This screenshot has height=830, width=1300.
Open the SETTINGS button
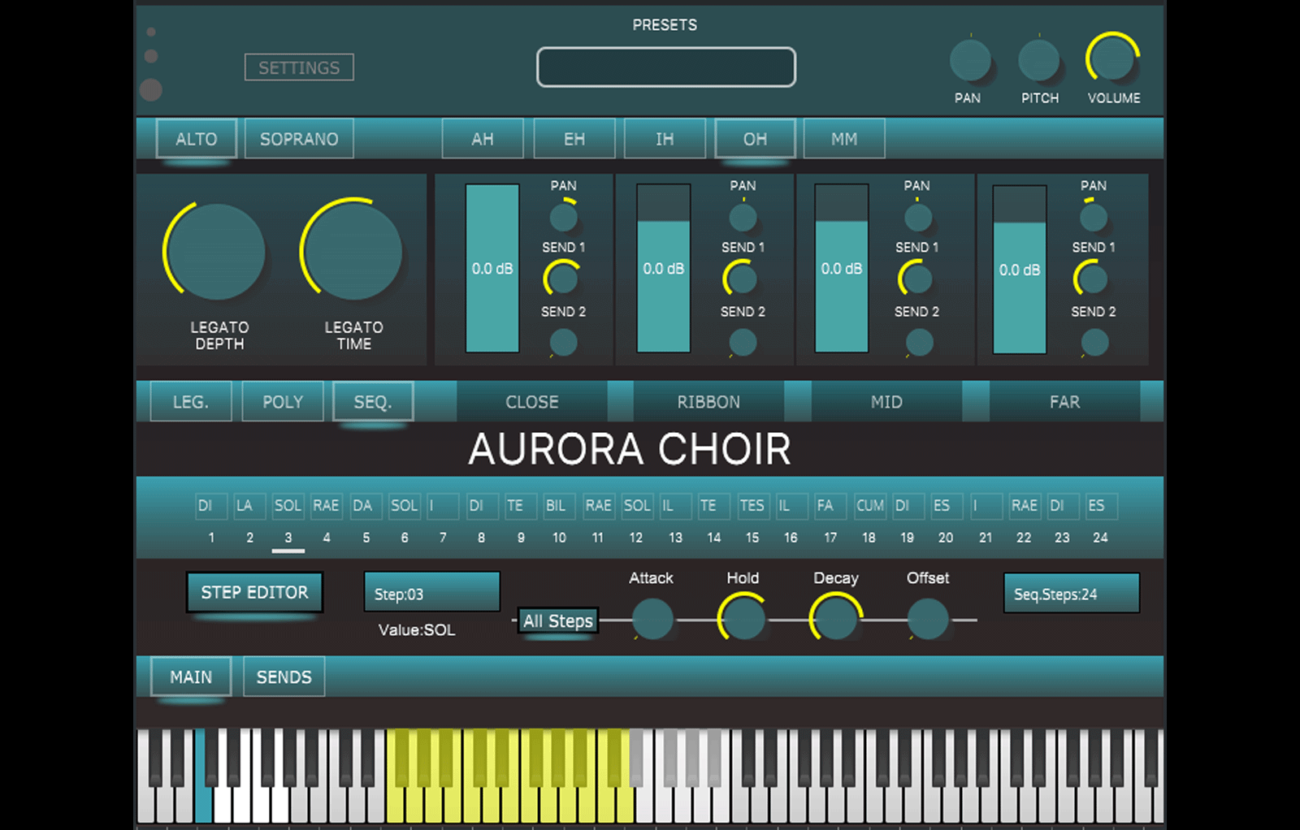click(x=299, y=68)
